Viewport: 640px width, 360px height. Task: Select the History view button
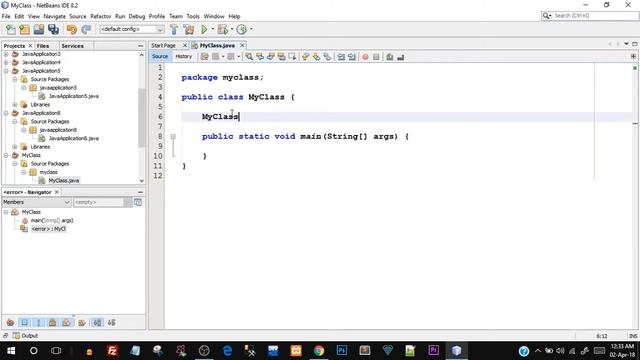[184, 56]
